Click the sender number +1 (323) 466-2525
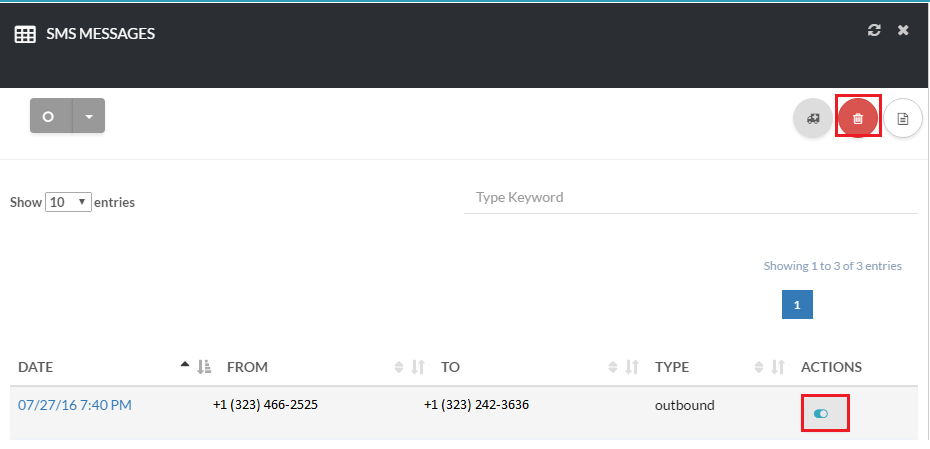This screenshot has width=930, height=449. pos(265,405)
